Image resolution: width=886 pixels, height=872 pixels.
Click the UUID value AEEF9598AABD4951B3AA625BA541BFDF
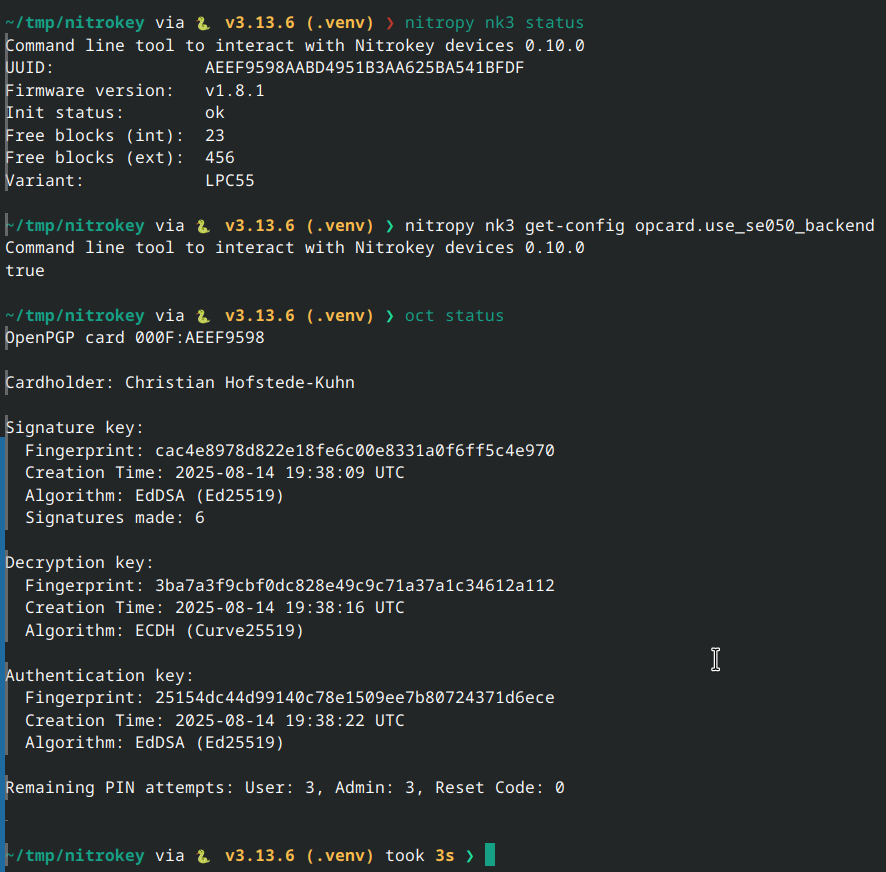point(364,68)
